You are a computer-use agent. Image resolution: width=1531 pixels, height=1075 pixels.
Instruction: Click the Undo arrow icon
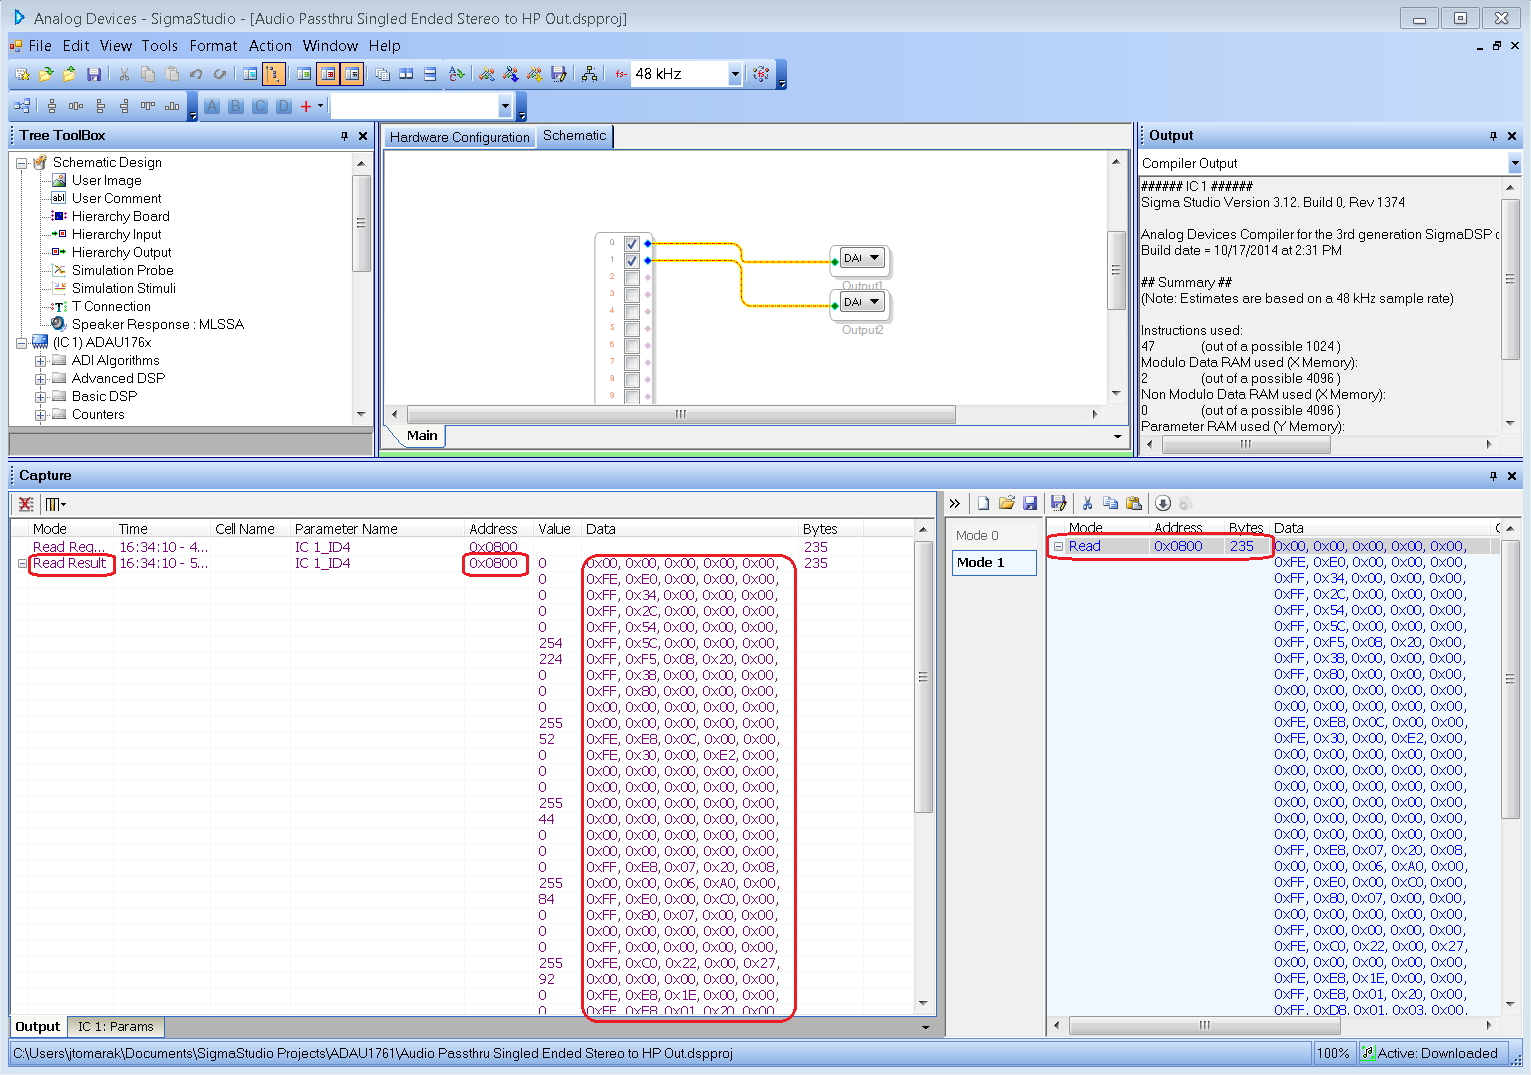coord(196,74)
